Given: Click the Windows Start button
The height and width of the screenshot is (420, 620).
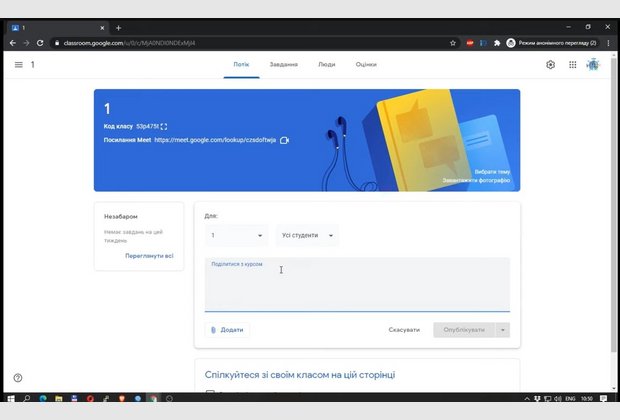Looking at the screenshot, I should coord(11,398).
